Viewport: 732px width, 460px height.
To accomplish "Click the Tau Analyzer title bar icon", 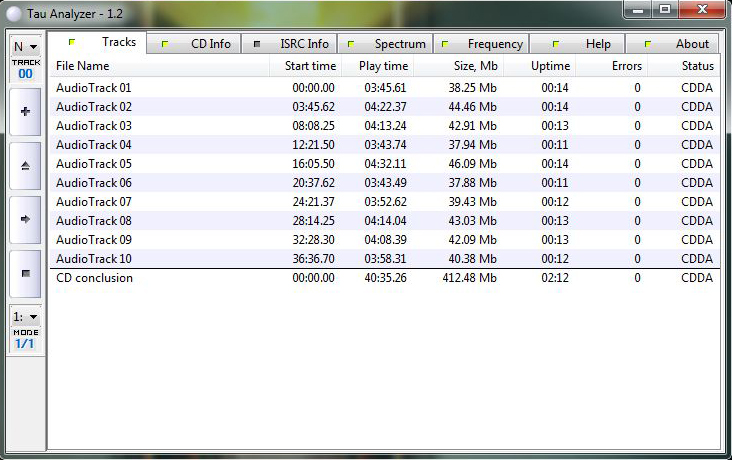I will pos(12,11).
